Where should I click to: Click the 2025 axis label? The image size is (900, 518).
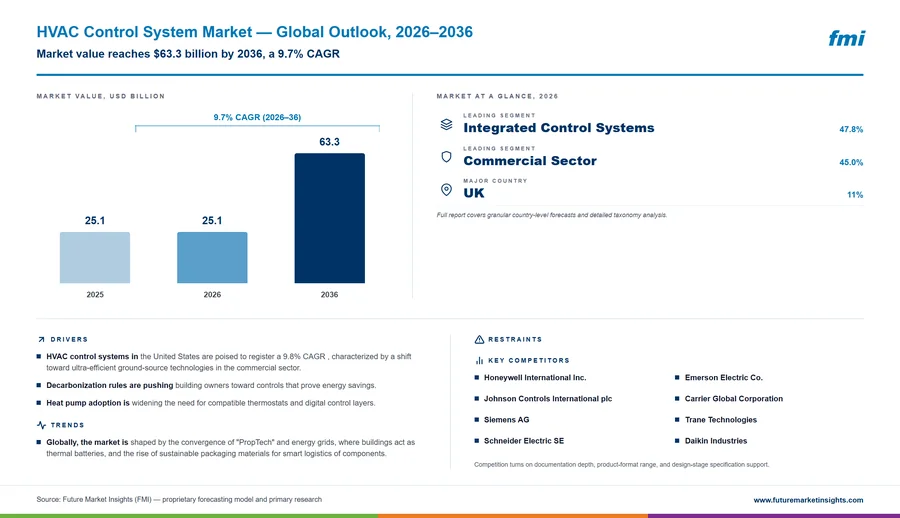(95, 295)
